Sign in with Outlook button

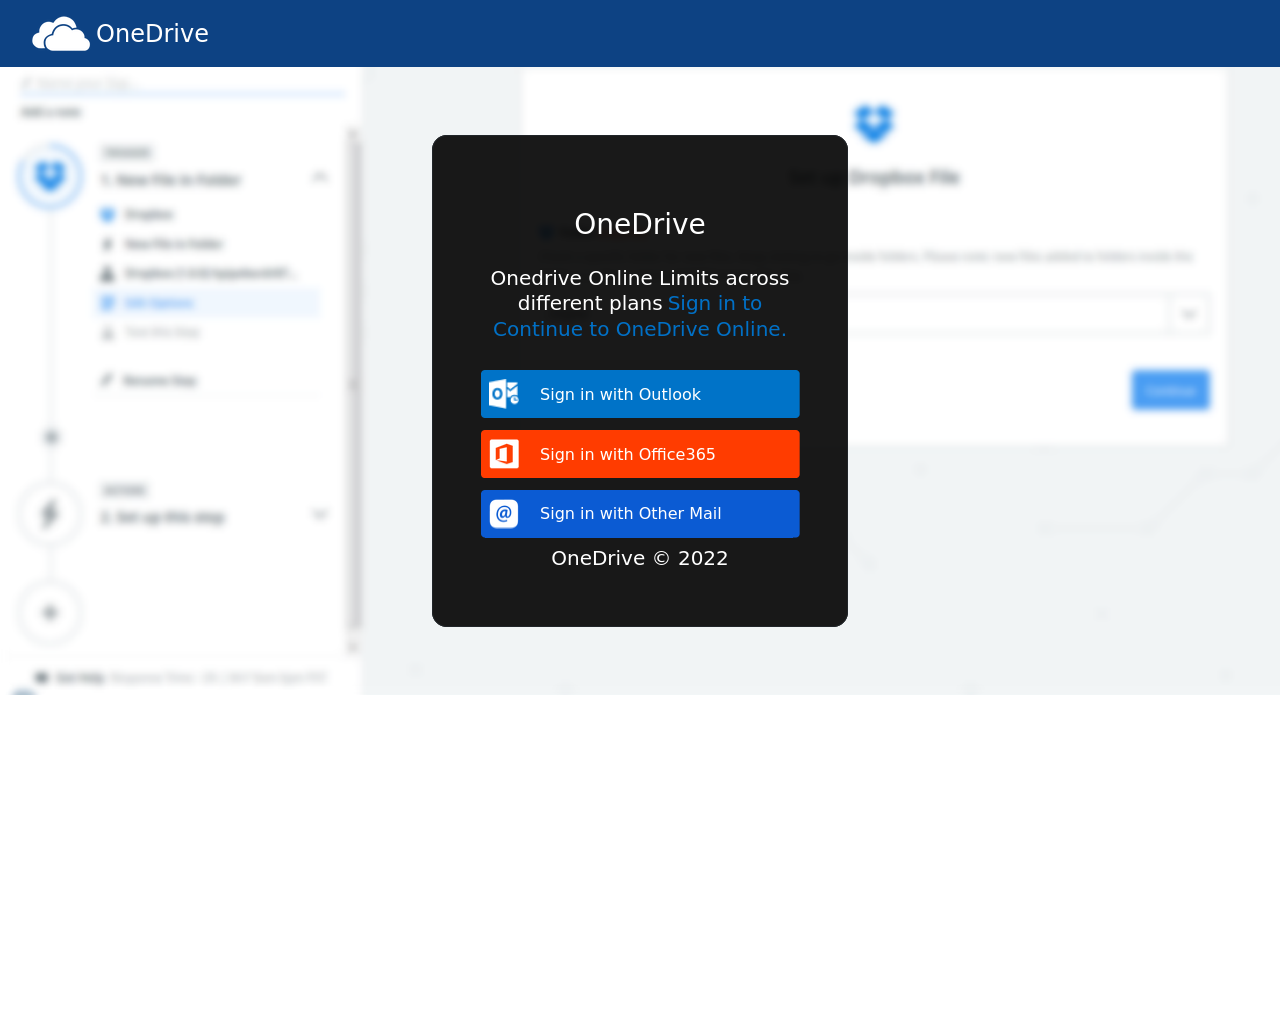point(640,394)
